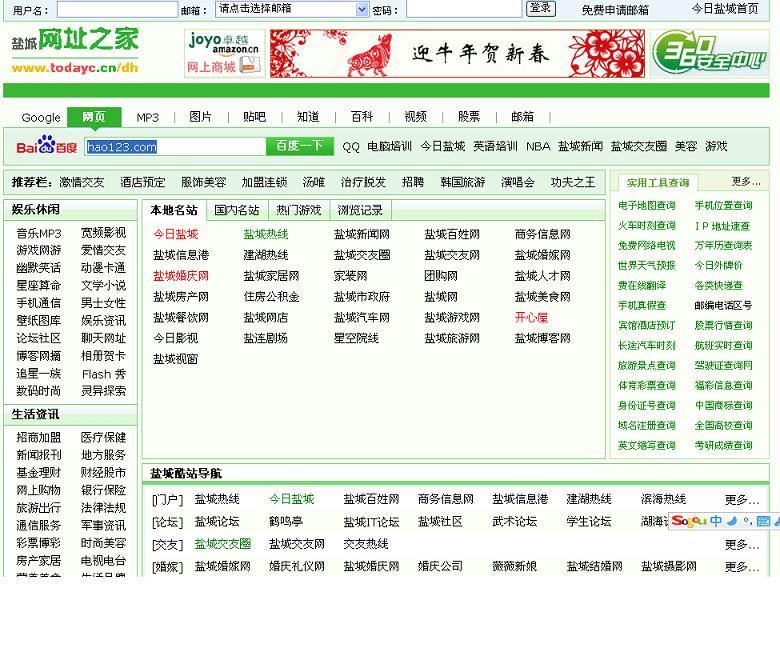780x664 pixels.
Task: Open 音乐MP3 category link
Action: point(39,233)
